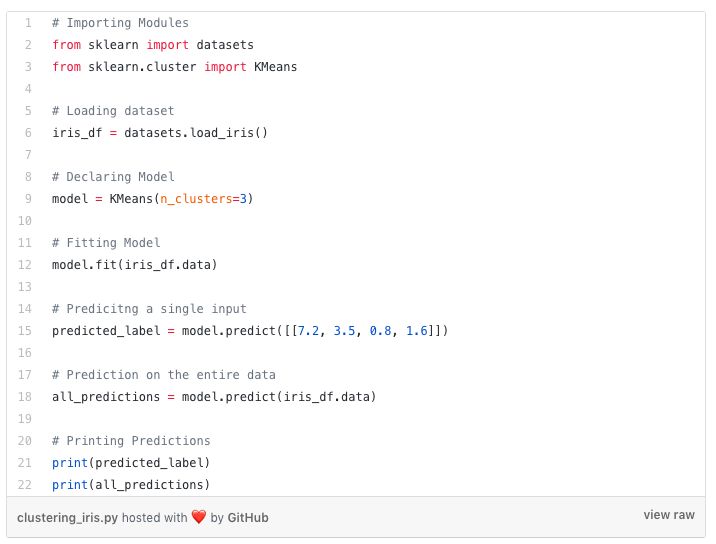Click line number 9
Screen dimensions: 716x544
point(28,199)
